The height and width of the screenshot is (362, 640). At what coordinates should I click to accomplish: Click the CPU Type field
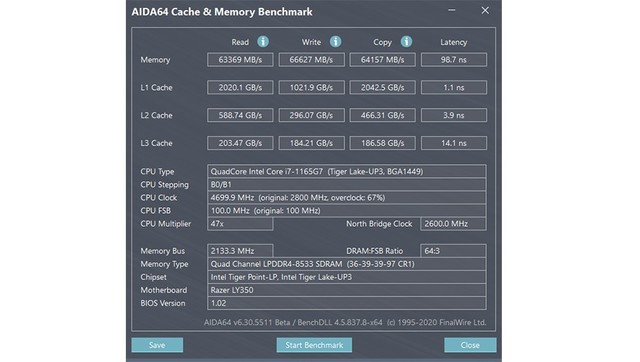pyautogui.click(x=347, y=171)
